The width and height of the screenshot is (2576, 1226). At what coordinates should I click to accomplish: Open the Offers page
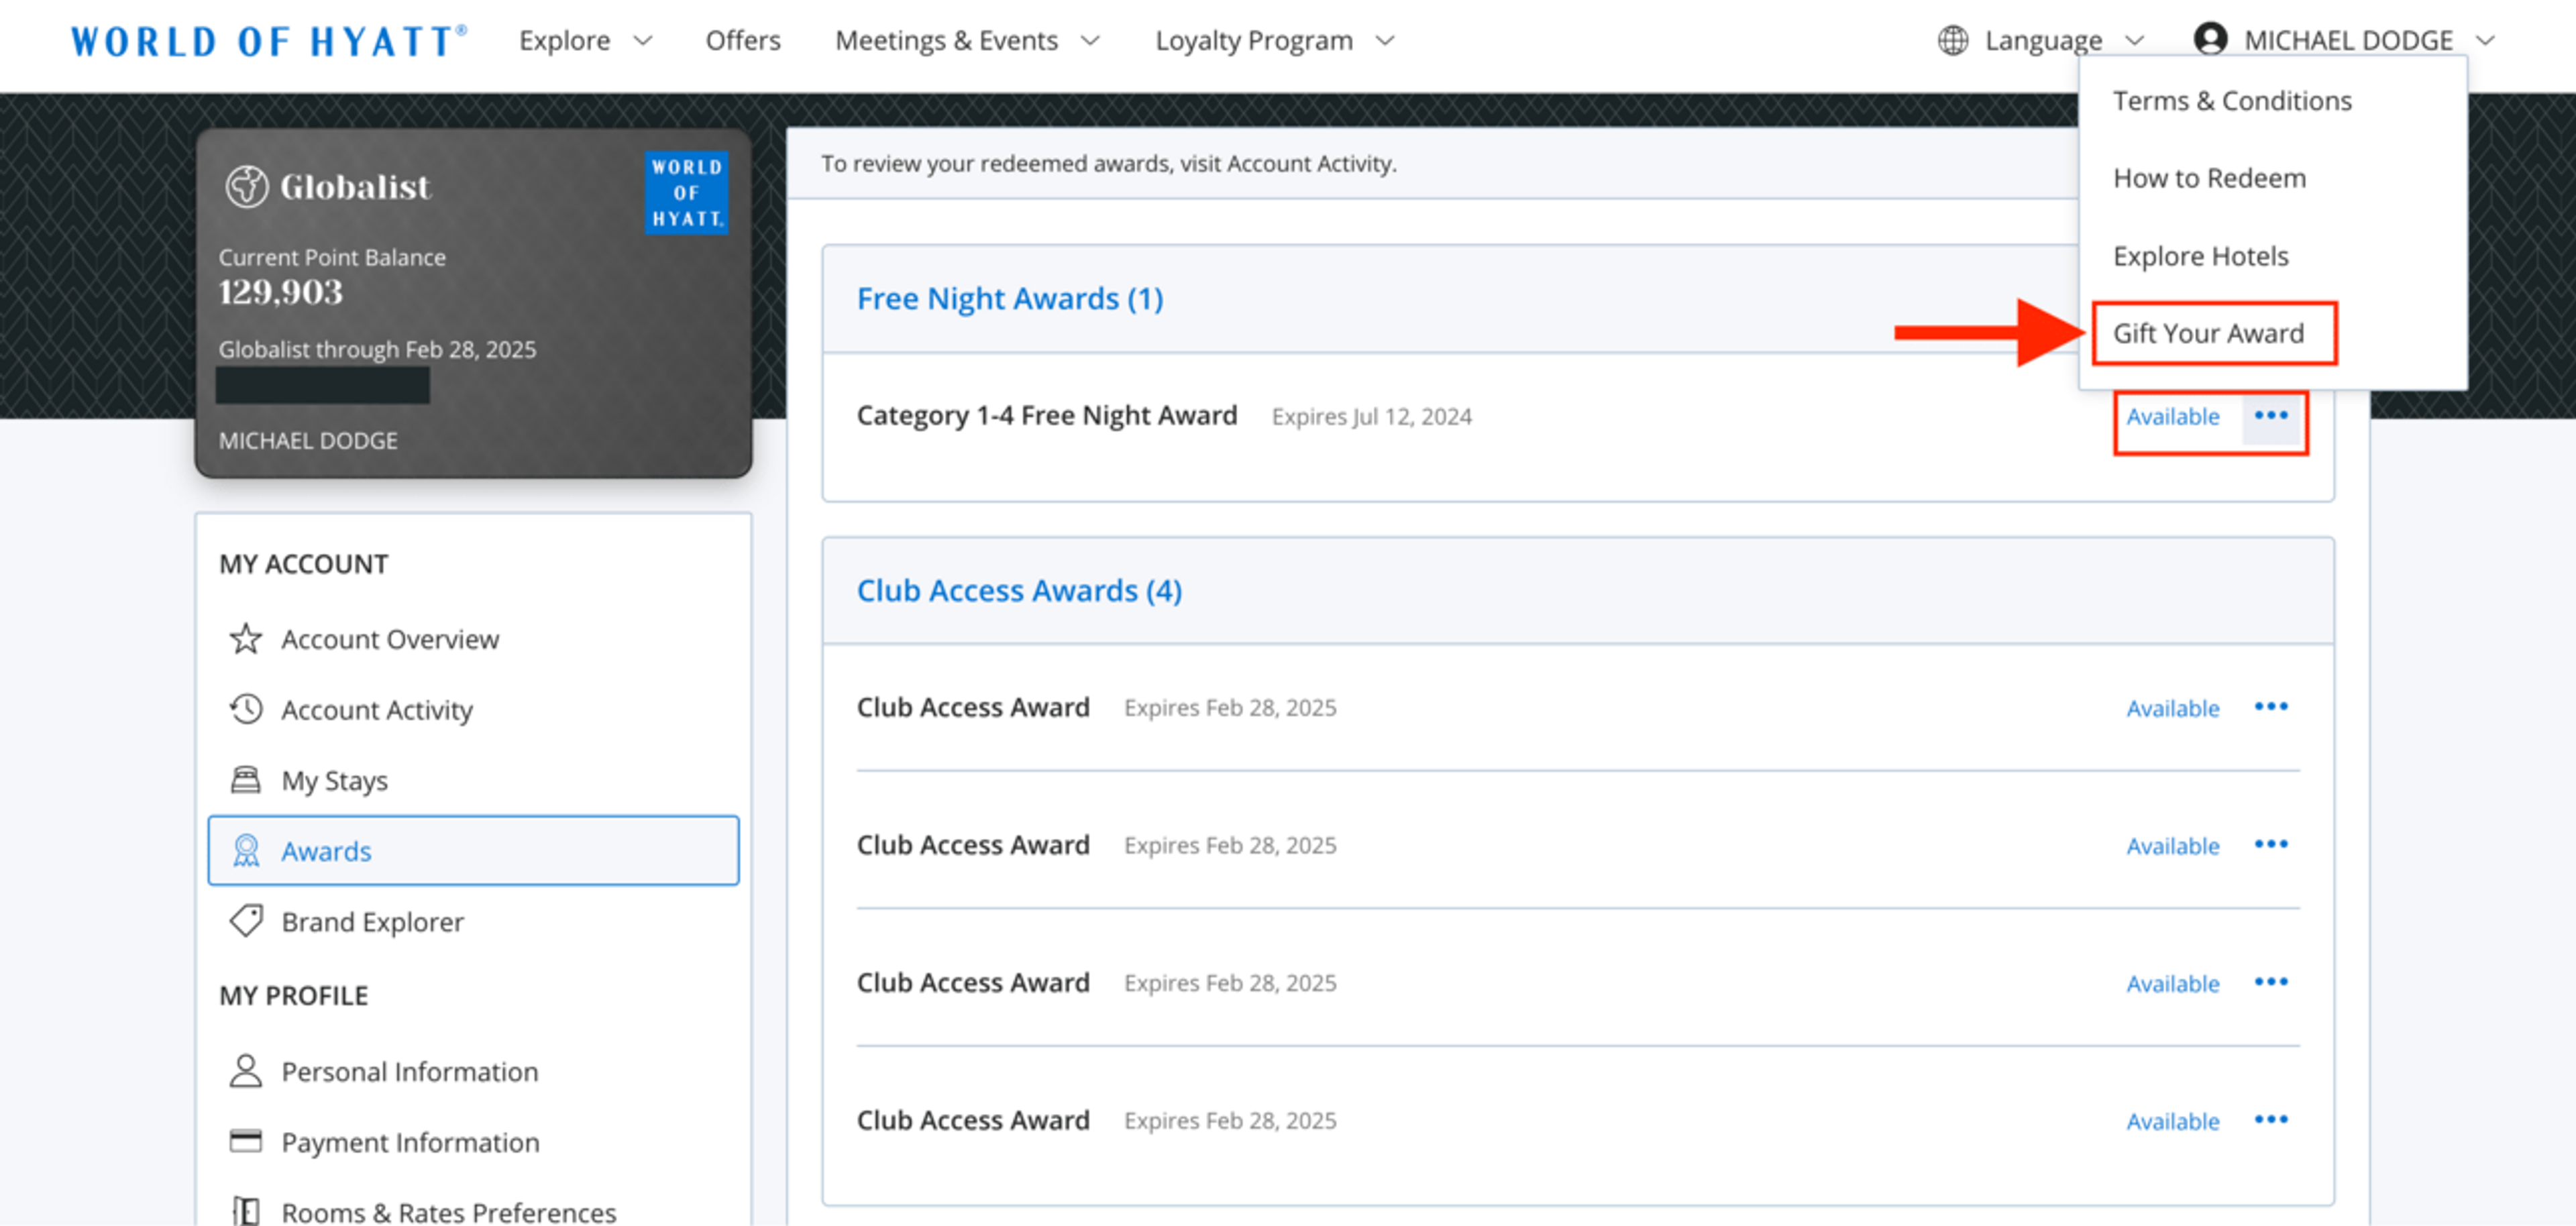[743, 41]
